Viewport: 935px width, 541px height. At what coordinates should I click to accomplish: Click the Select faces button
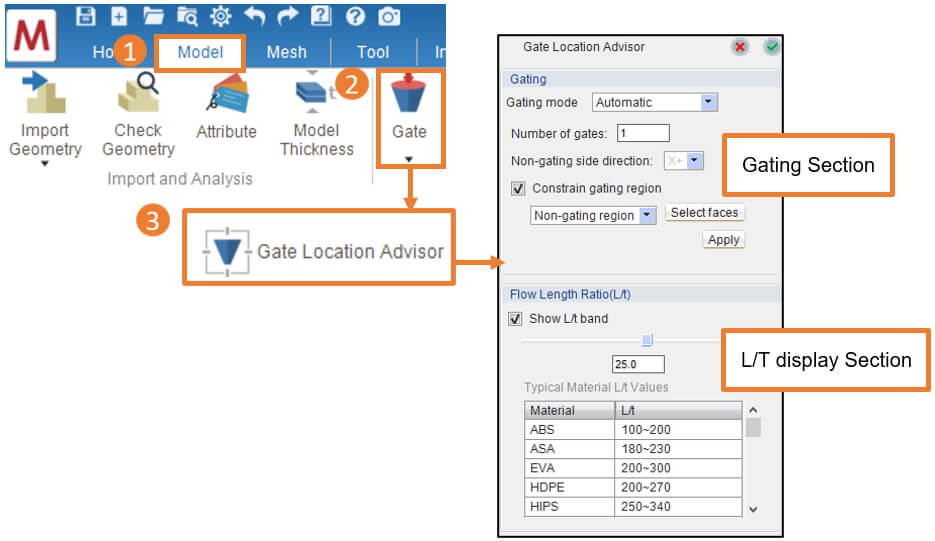tap(704, 213)
